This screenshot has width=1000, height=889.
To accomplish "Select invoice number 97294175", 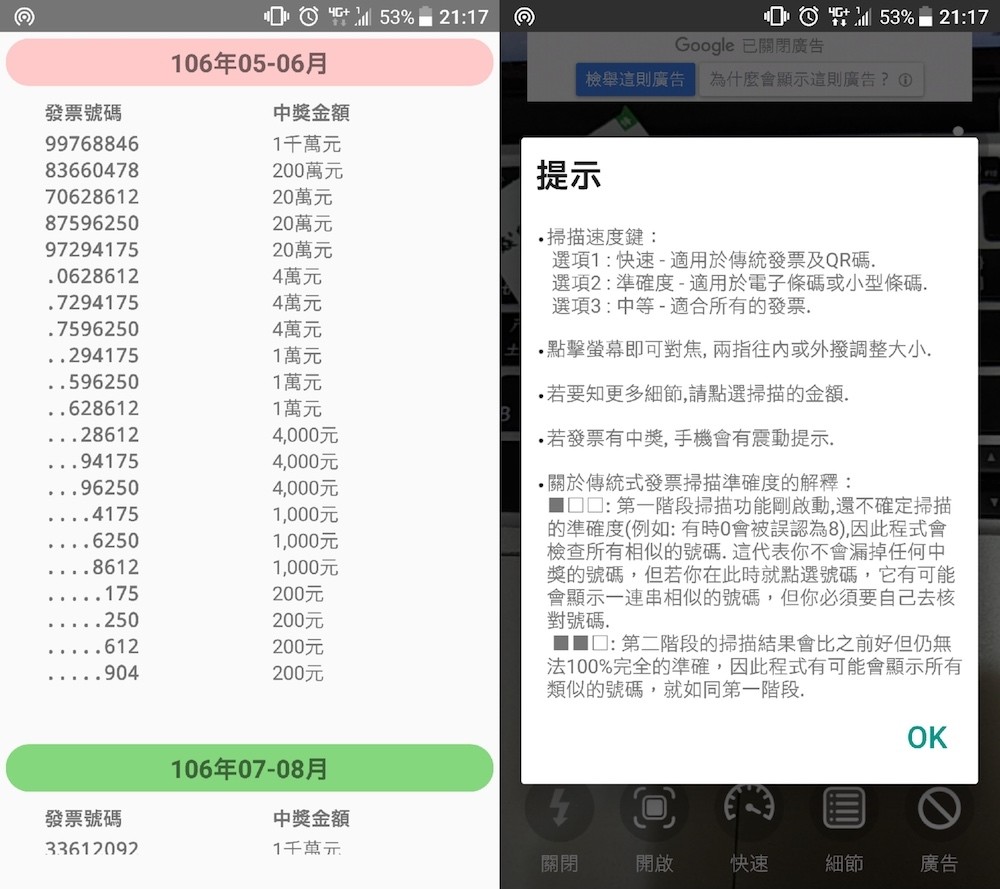I will [92, 250].
